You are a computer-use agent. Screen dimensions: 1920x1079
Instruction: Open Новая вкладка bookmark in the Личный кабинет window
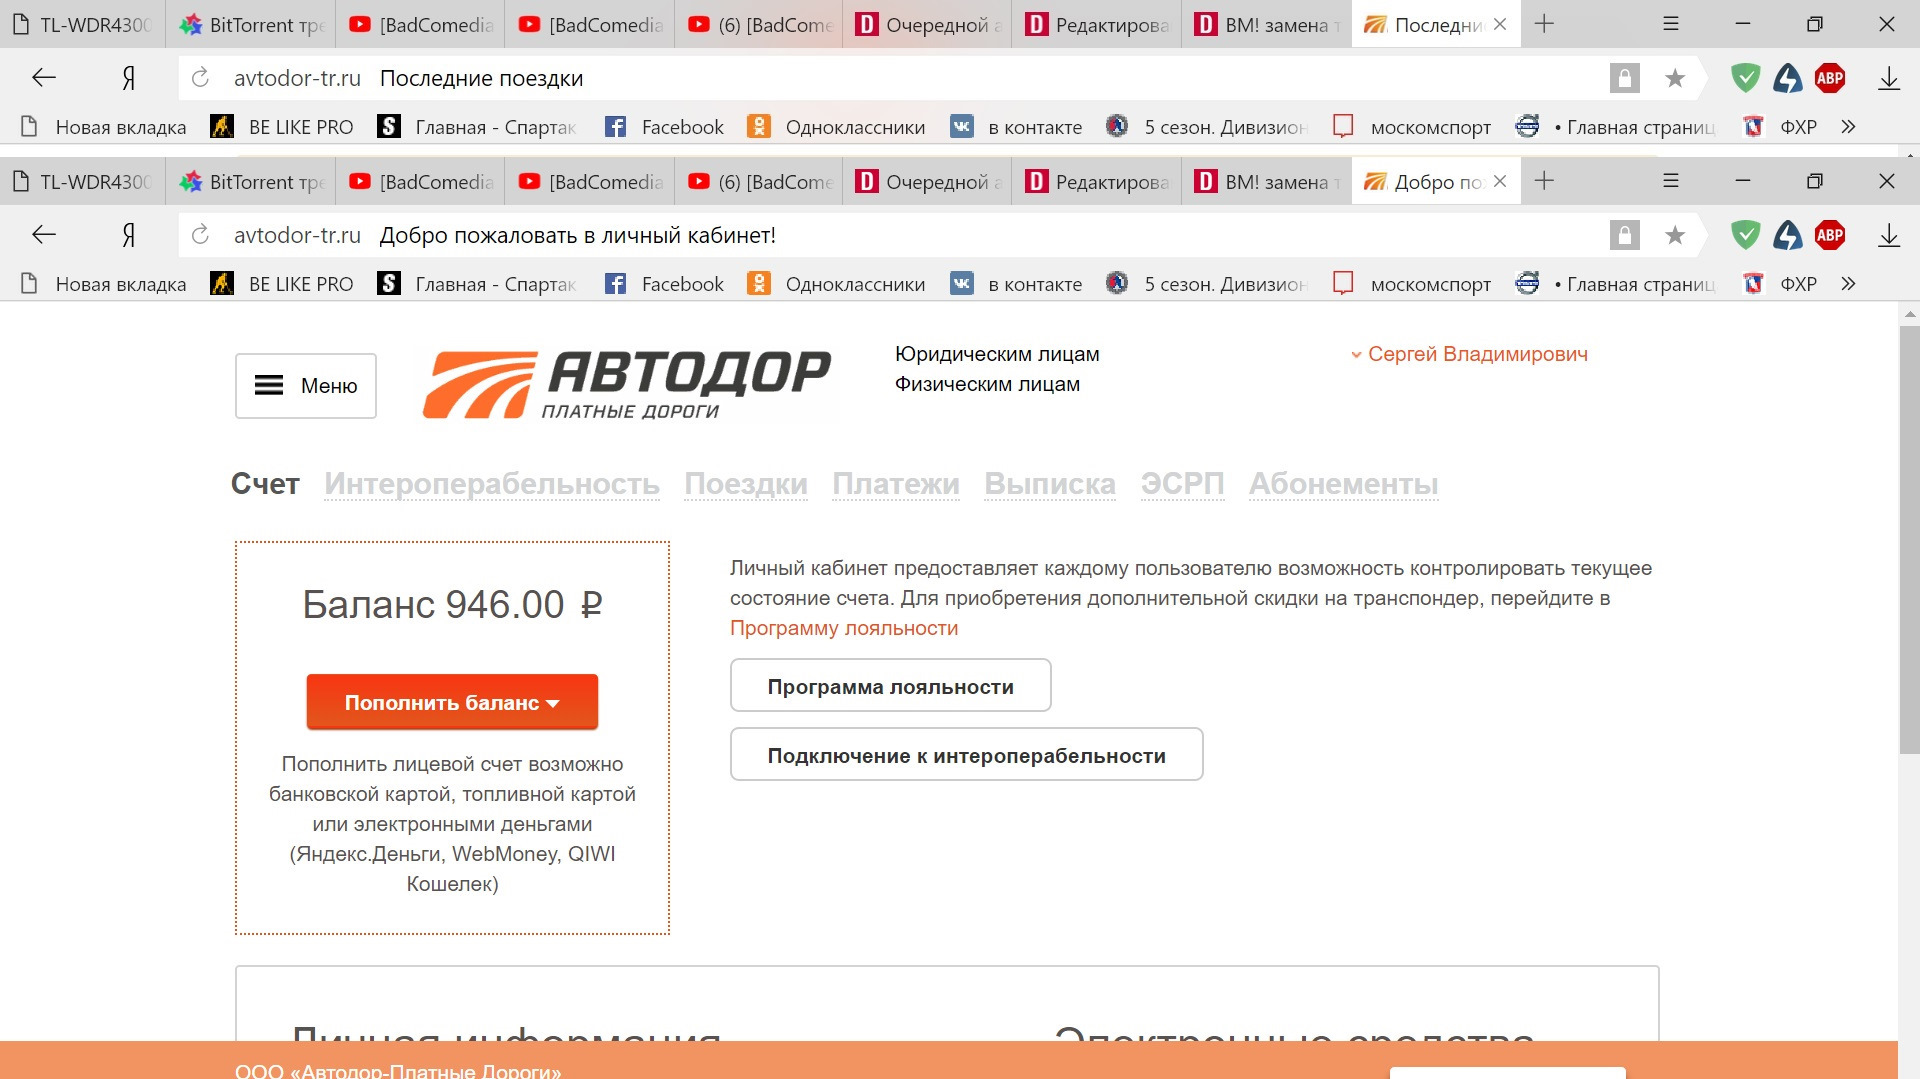click(x=103, y=284)
